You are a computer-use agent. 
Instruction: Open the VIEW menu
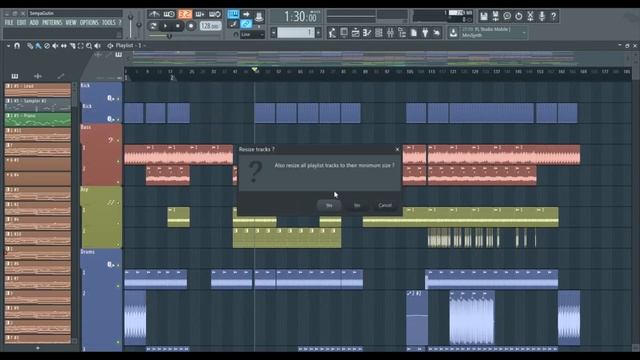click(71, 22)
